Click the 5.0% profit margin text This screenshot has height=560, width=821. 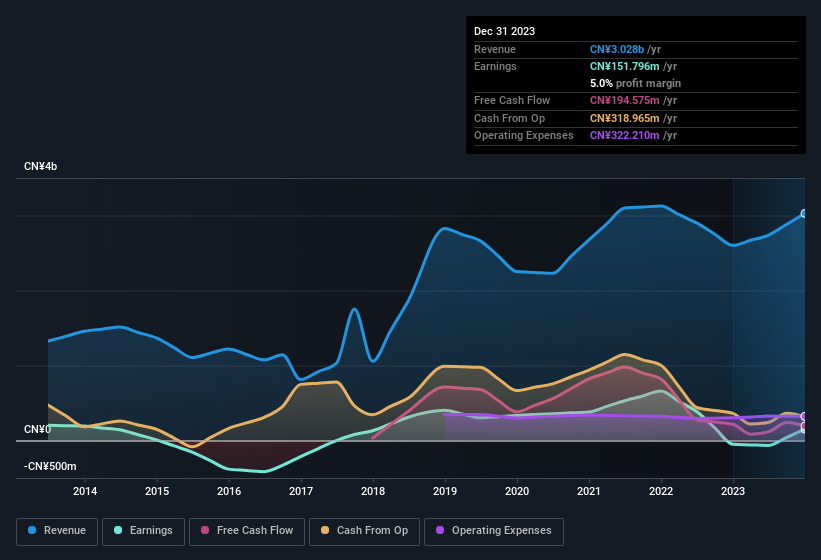pyautogui.click(x=636, y=83)
